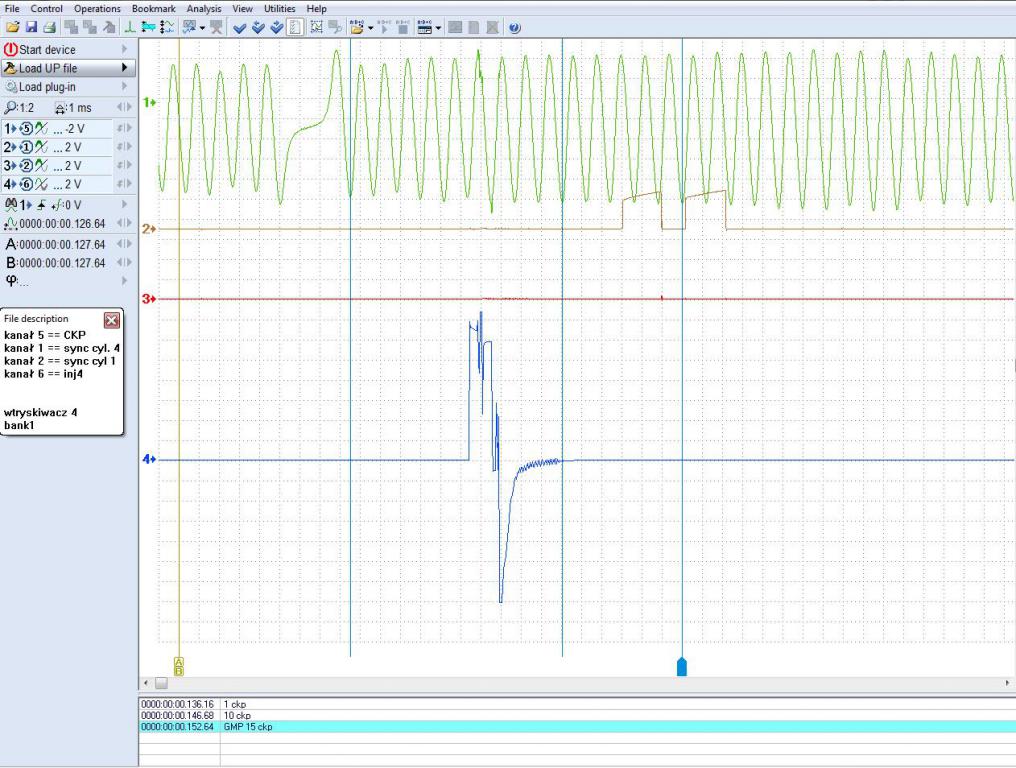The width and height of the screenshot is (1016, 768).
Task: Click the Start device button
Action: coord(48,50)
